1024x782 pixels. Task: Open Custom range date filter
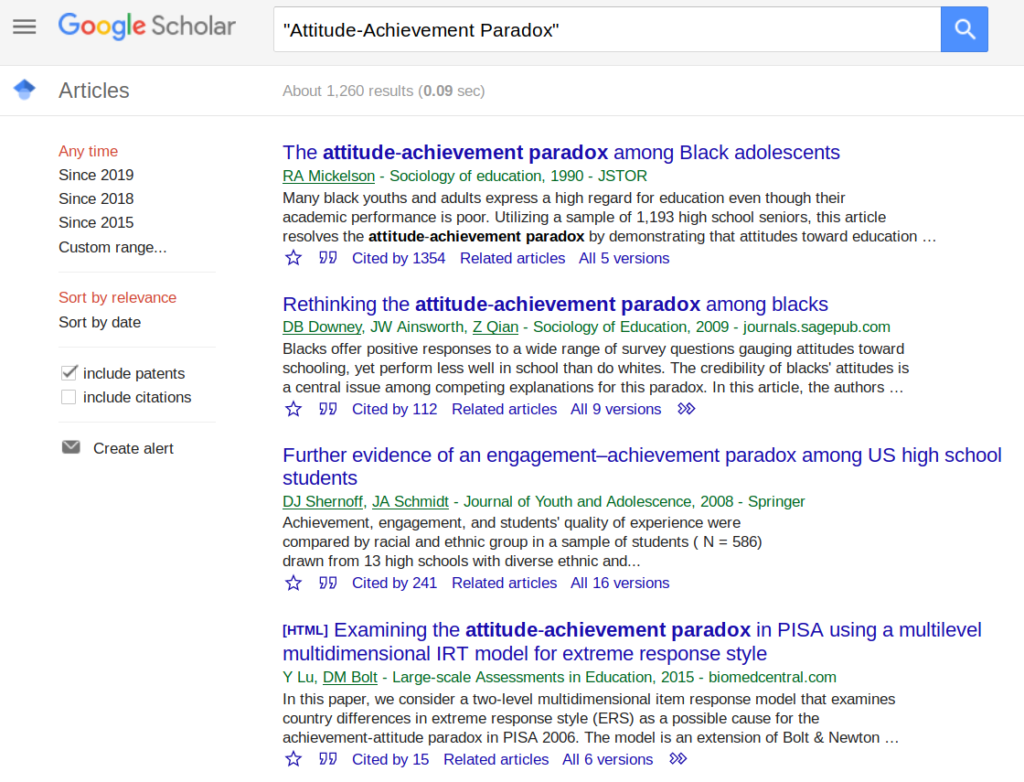pyautogui.click(x=112, y=248)
